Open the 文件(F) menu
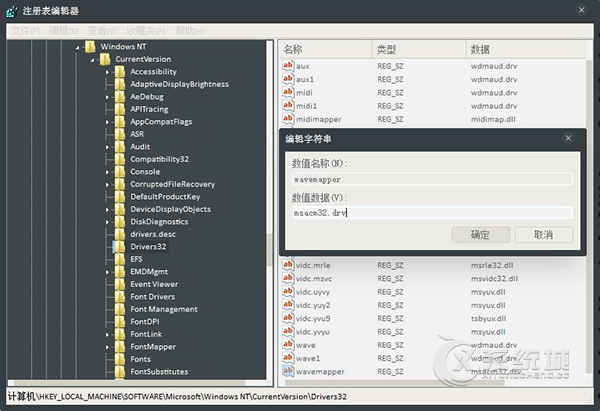 click(x=25, y=31)
